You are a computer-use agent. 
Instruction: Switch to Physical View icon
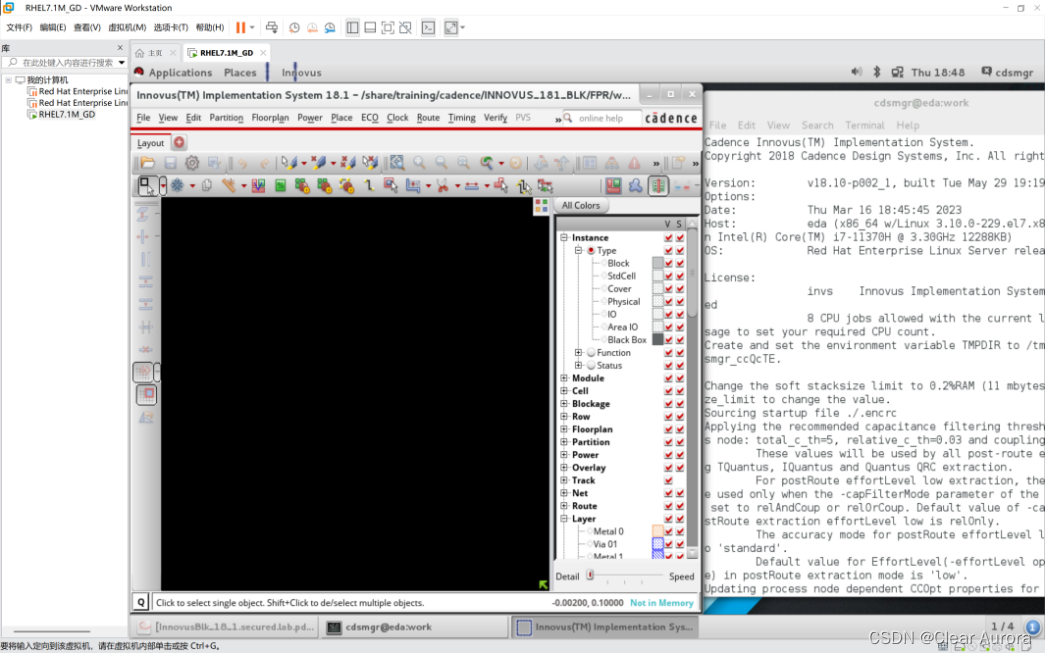click(658, 186)
